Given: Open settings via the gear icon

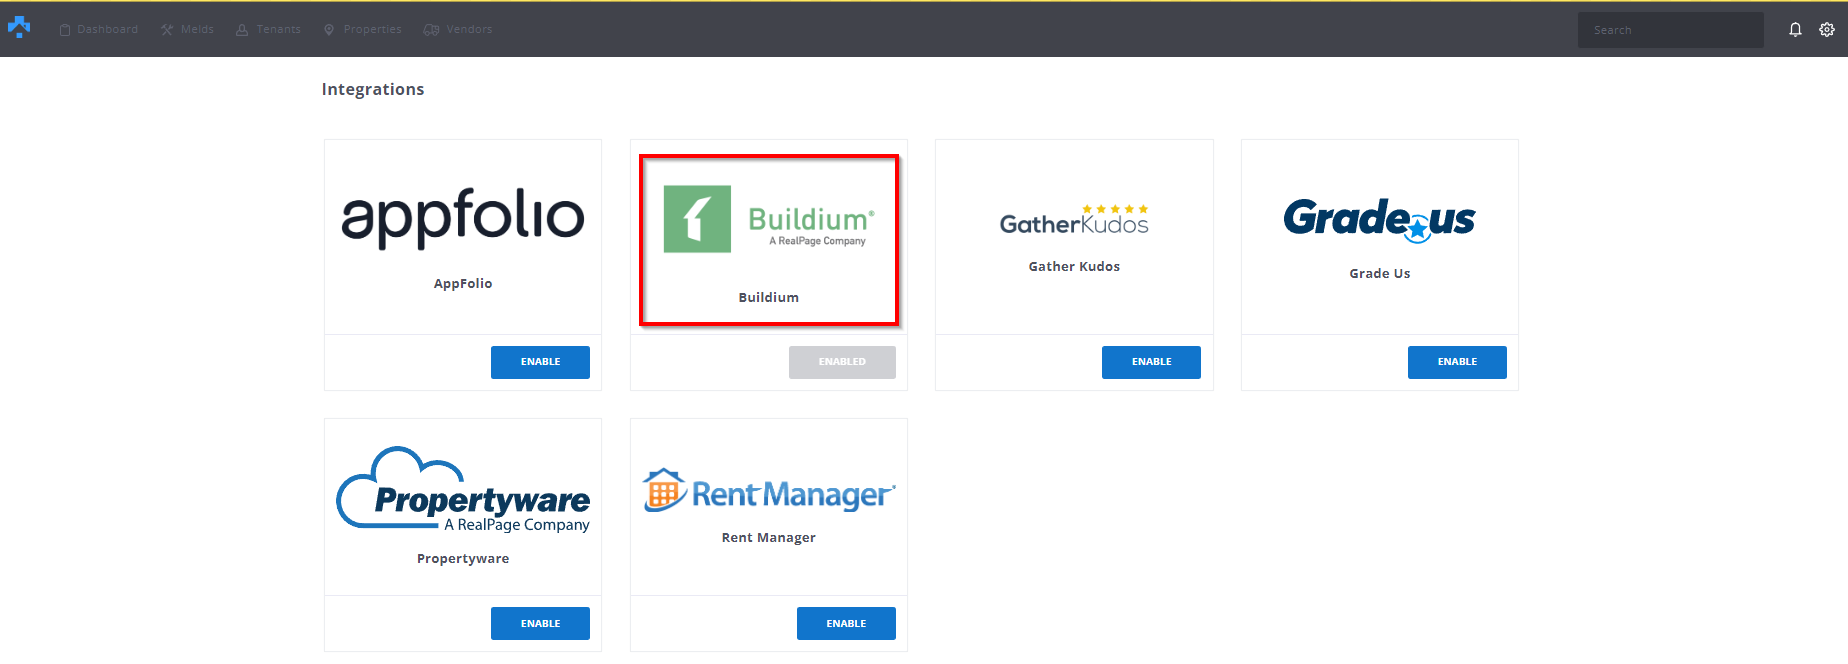Looking at the screenshot, I should 1827,30.
